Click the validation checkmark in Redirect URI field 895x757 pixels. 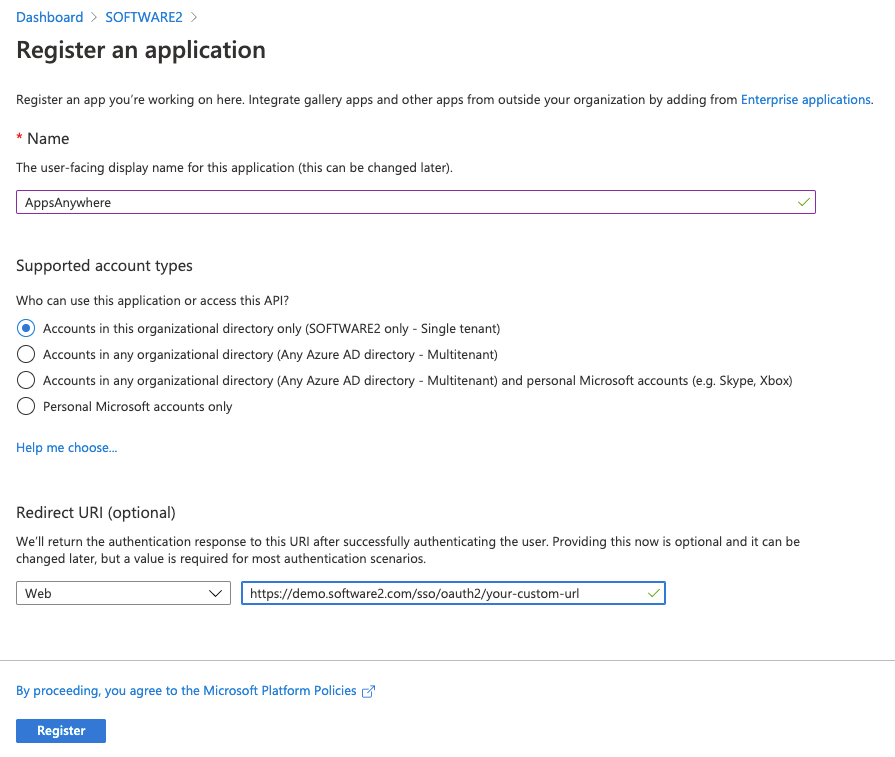653,593
